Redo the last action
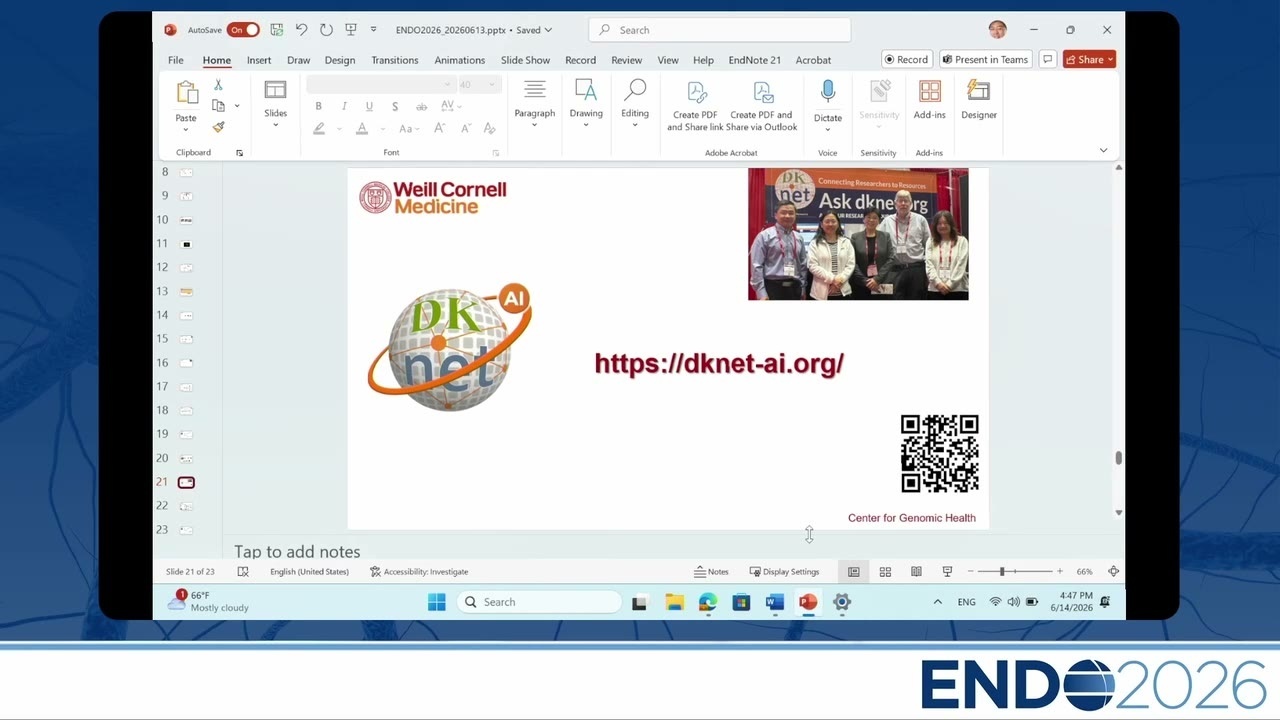Screen dimensions: 1280x720 tap(326, 30)
